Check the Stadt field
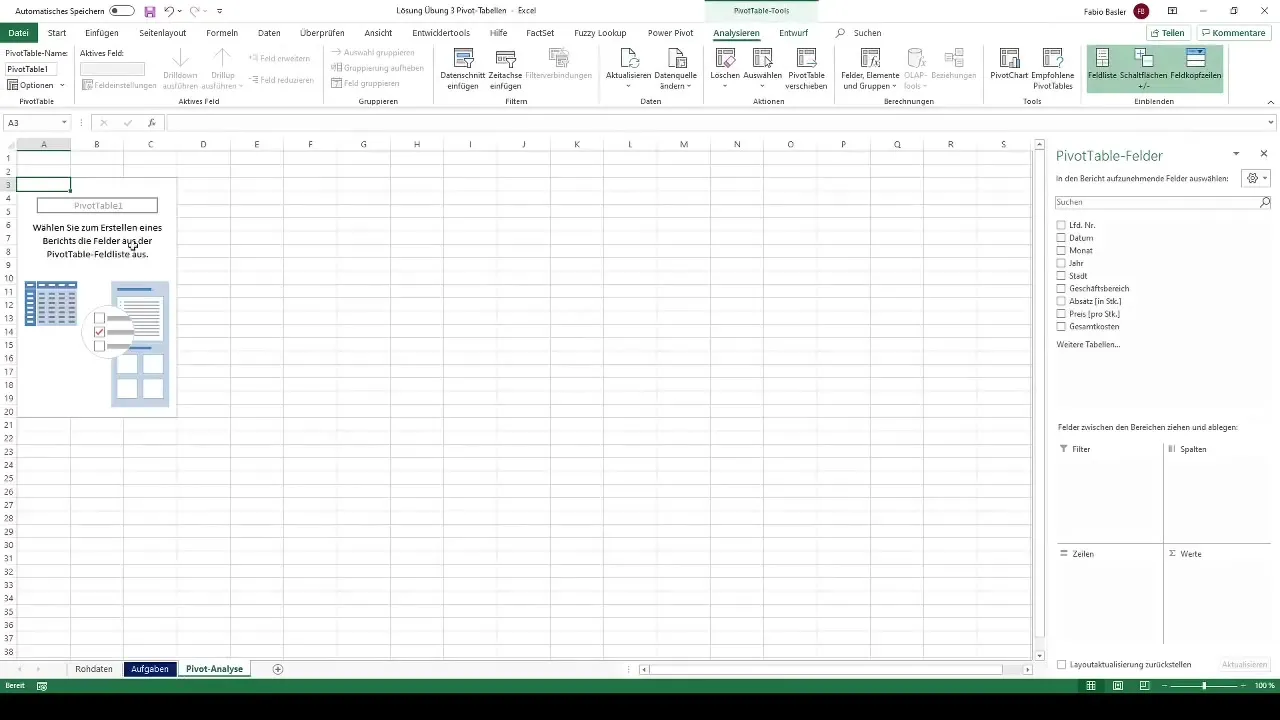This screenshot has height=720, width=1280. (1062, 276)
